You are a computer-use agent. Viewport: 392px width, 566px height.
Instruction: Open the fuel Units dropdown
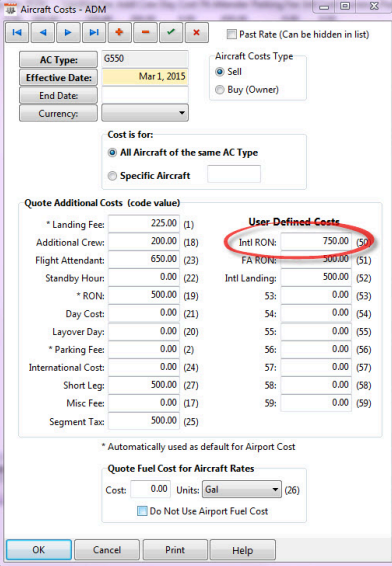point(241,489)
